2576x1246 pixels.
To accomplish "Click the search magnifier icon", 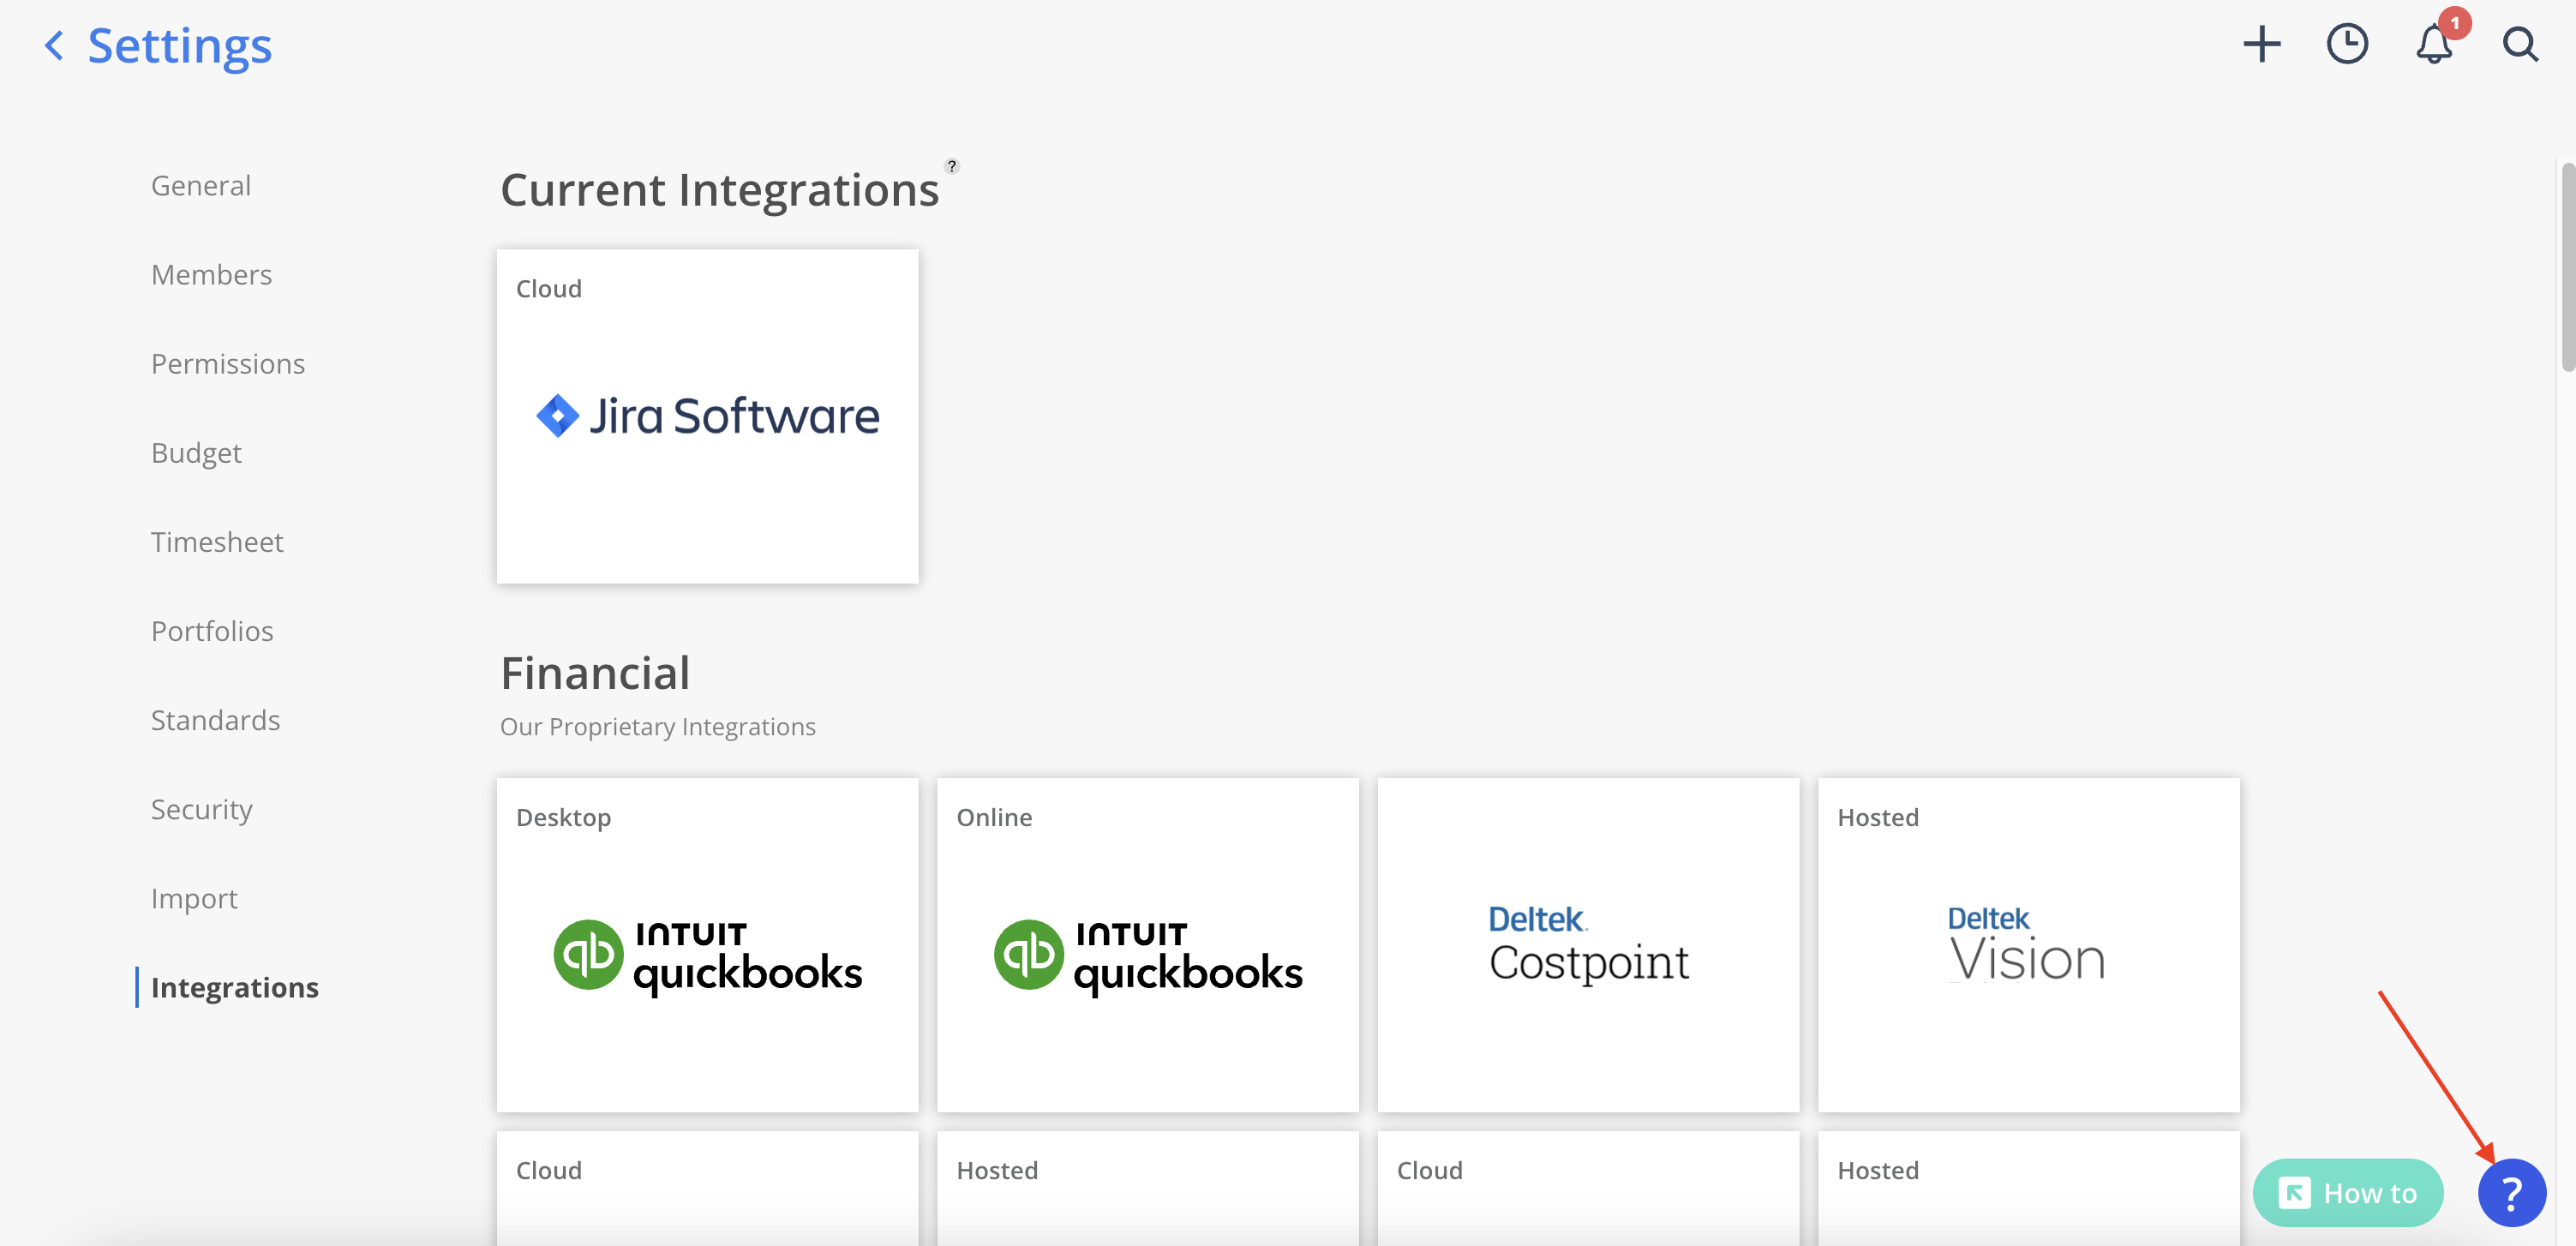I will tap(2519, 45).
